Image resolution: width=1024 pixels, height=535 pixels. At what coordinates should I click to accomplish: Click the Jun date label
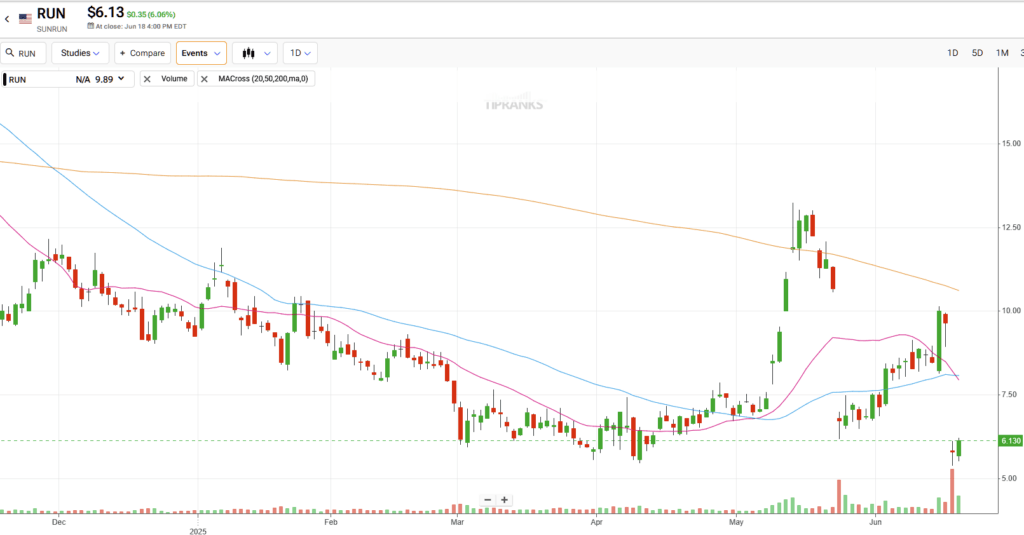[875, 522]
